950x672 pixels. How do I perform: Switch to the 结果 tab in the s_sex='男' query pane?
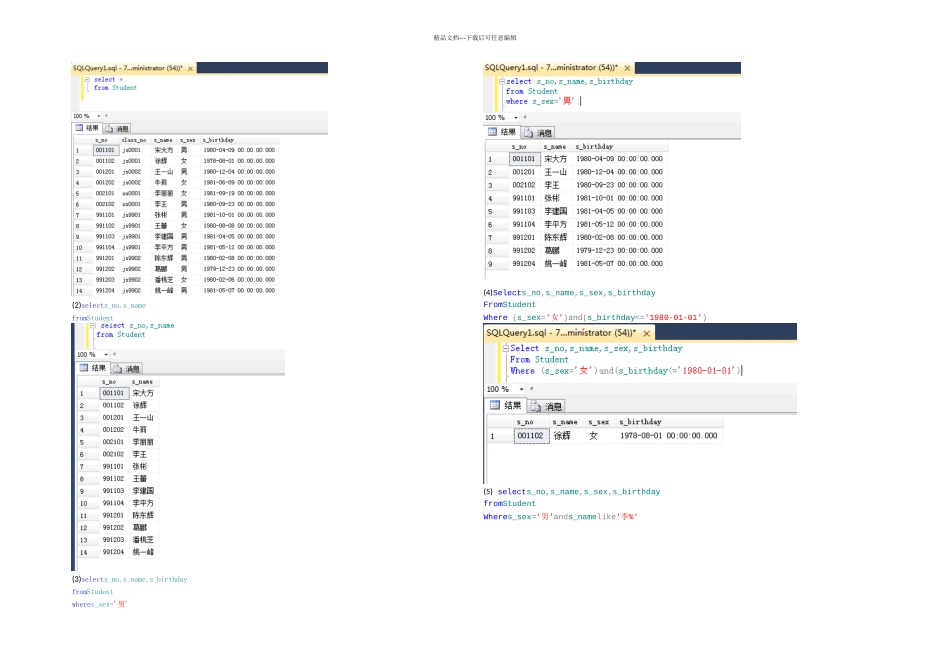[503, 132]
